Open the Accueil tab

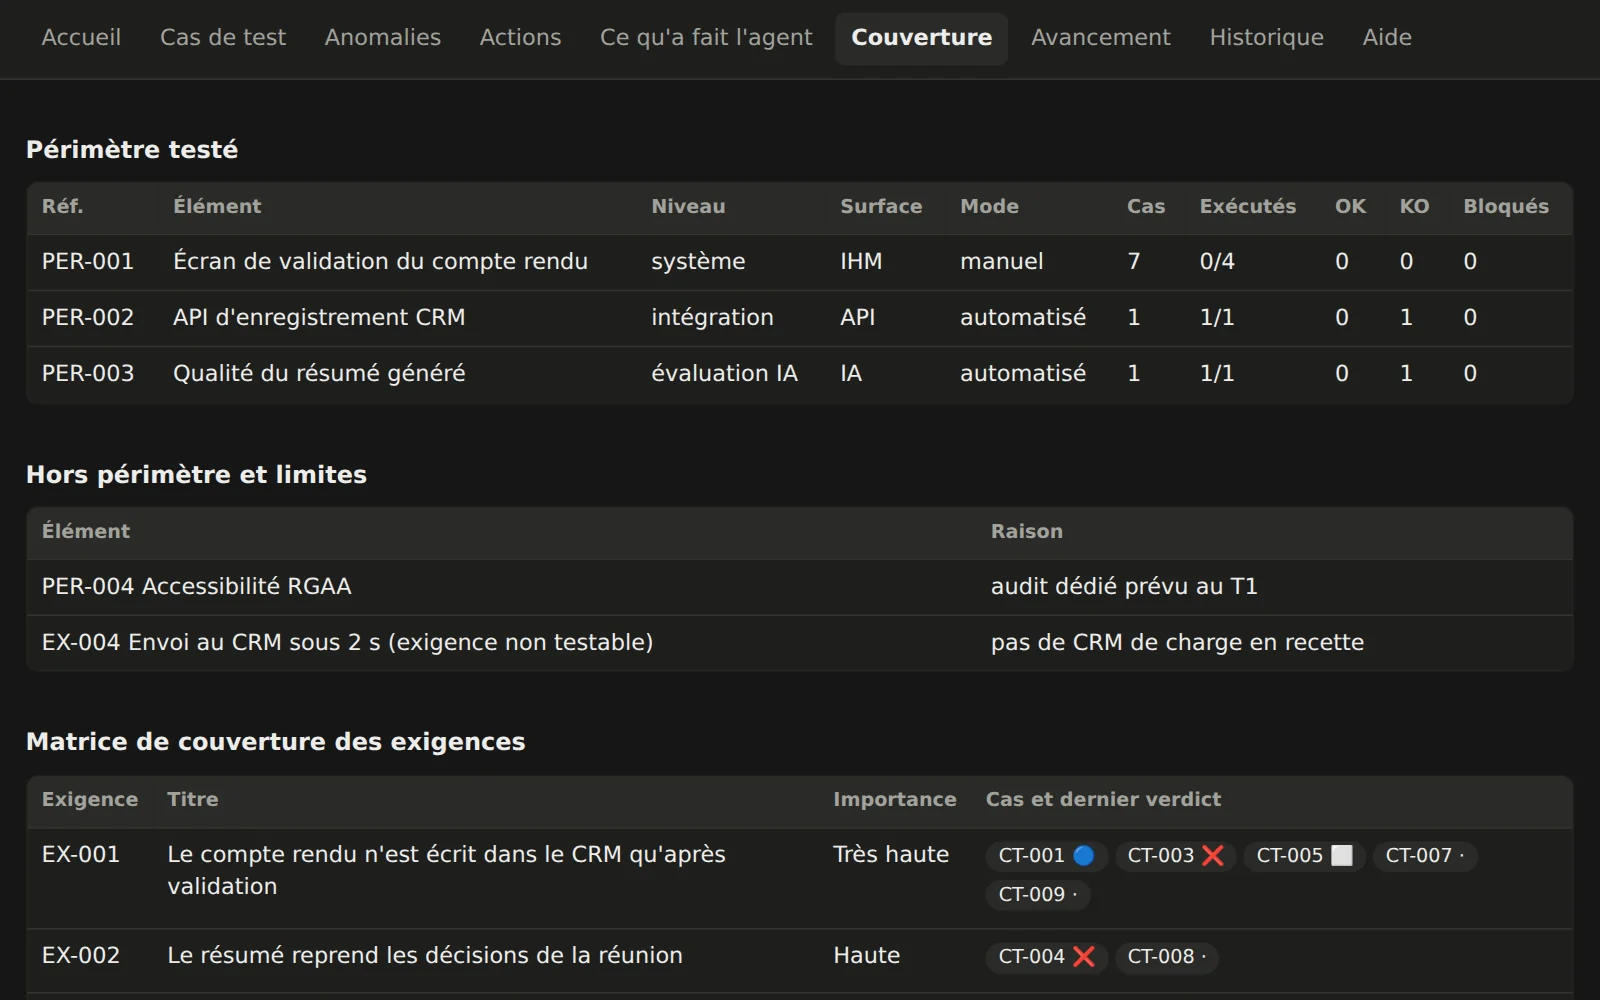coord(81,38)
